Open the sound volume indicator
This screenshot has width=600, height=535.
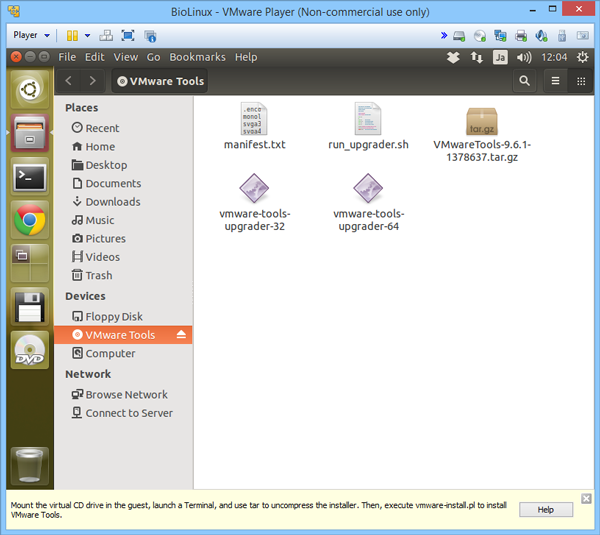[x=524, y=57]
